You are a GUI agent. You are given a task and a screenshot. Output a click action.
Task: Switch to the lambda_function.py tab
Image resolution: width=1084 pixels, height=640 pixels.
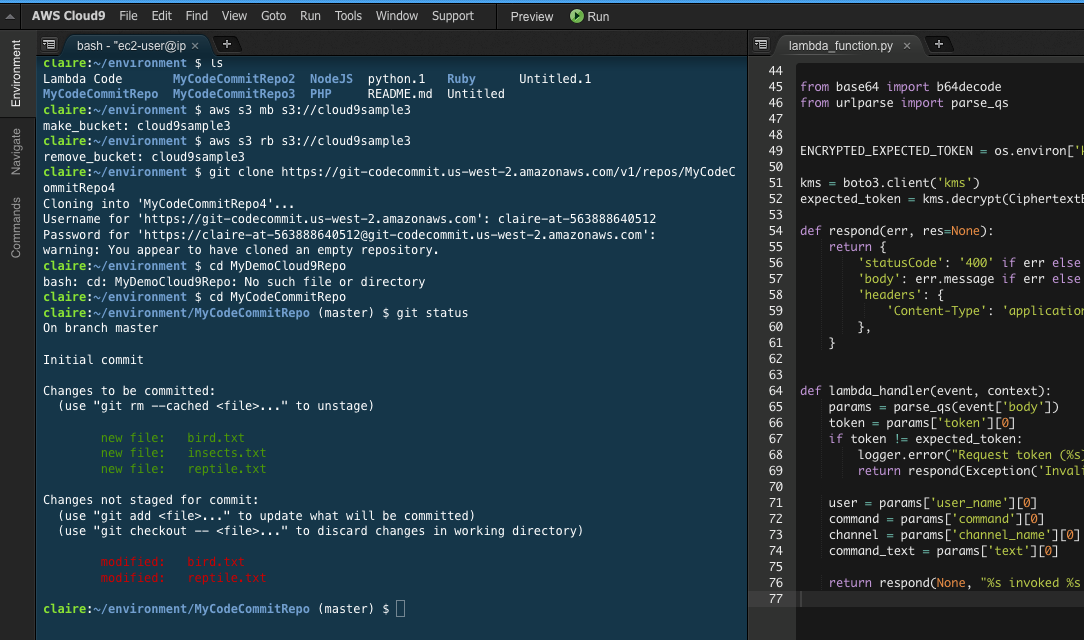tap(843, 45)
